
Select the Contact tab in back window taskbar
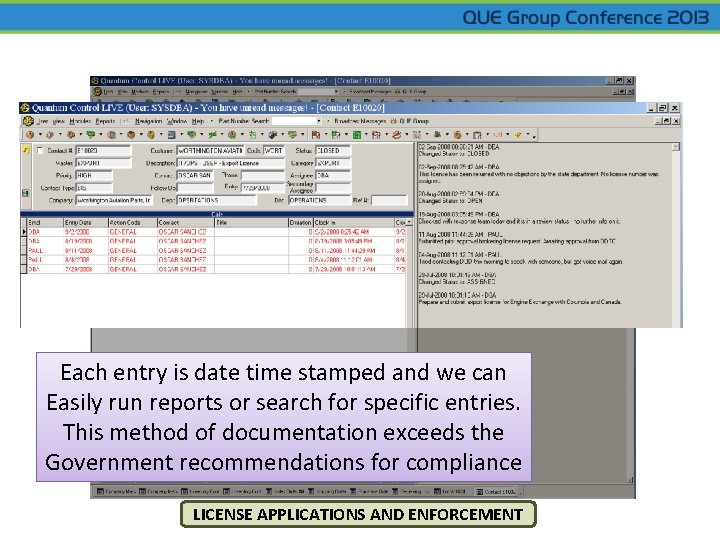496,492
